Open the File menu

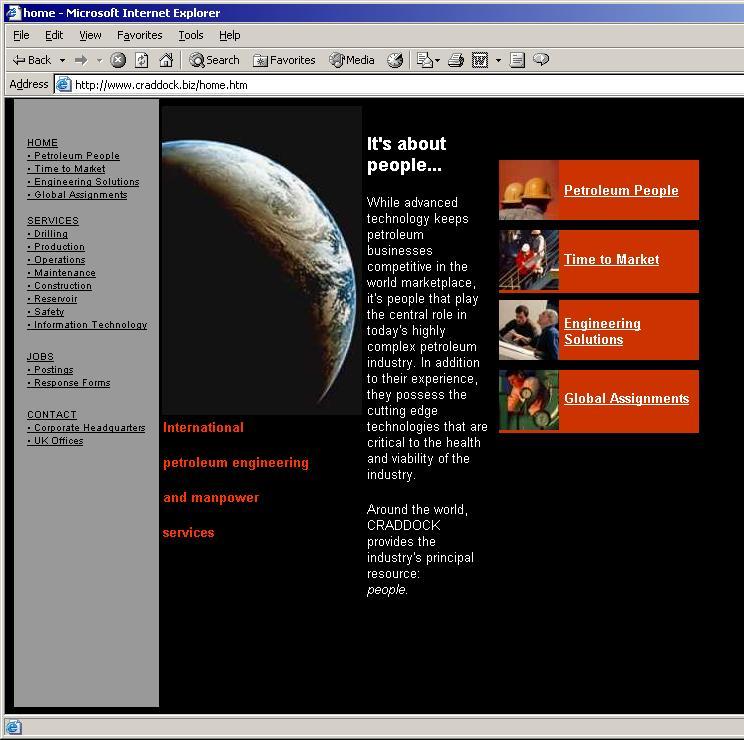(21, 35)
